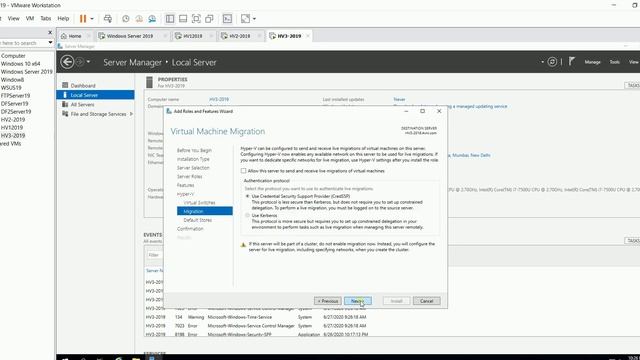Click the library search field

click(x=24, y=42)
